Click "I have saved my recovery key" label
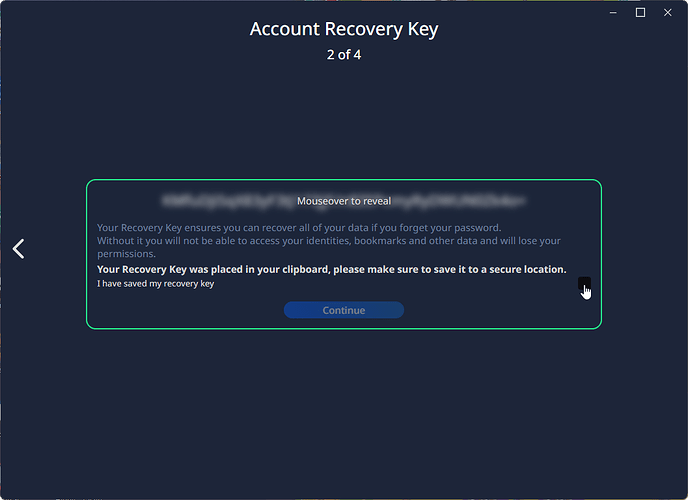Image resolution: width=688 pixels, height=500 pixels. pyautogui.click(x=155, y=284)
